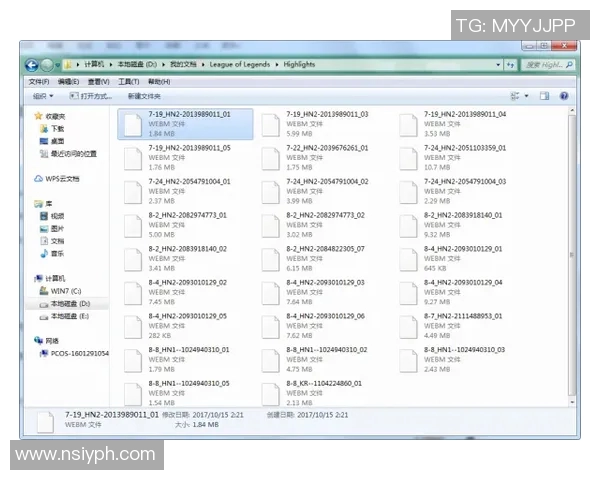Select WIN7 (C:) drive in sidebar
Screen dimensions: 600x480
click(68, 291)
